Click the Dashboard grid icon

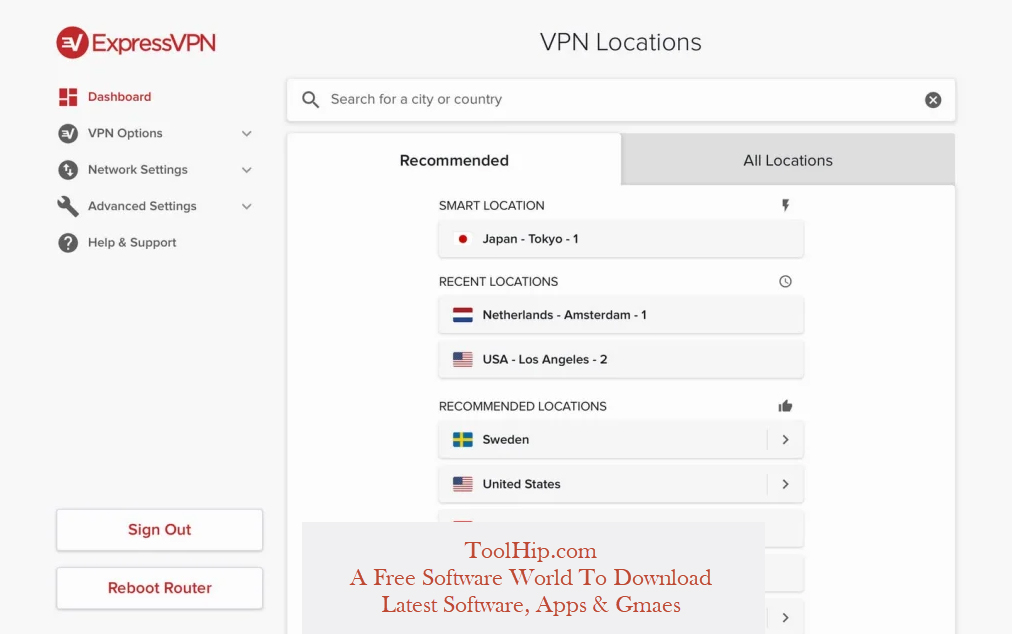tap(68, 97)
